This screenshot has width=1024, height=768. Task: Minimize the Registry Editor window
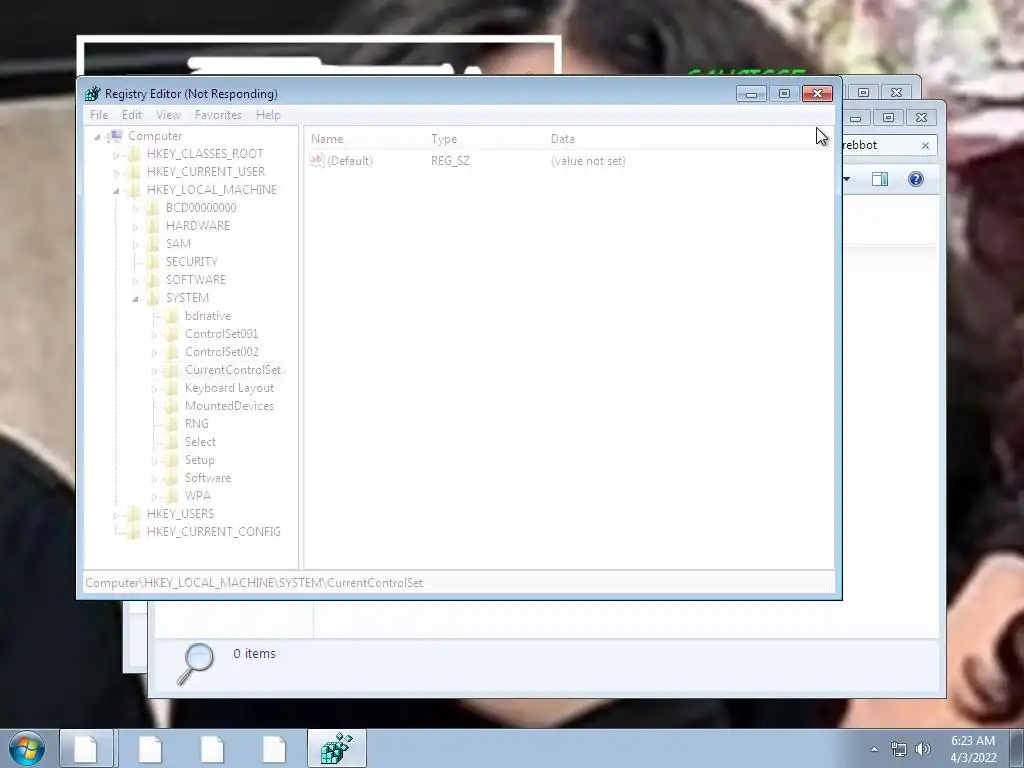point(751,94)
